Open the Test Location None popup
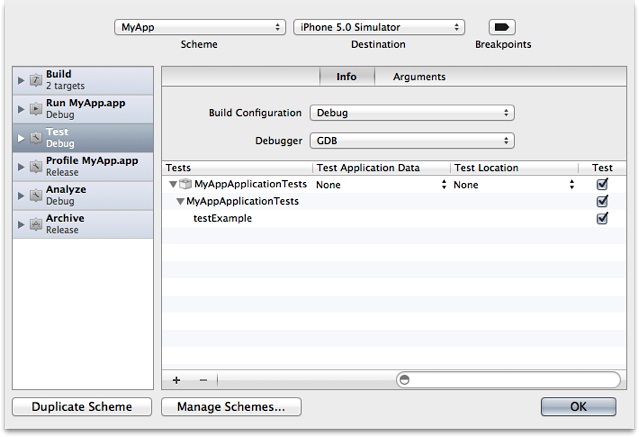 [x=514, y=185]
